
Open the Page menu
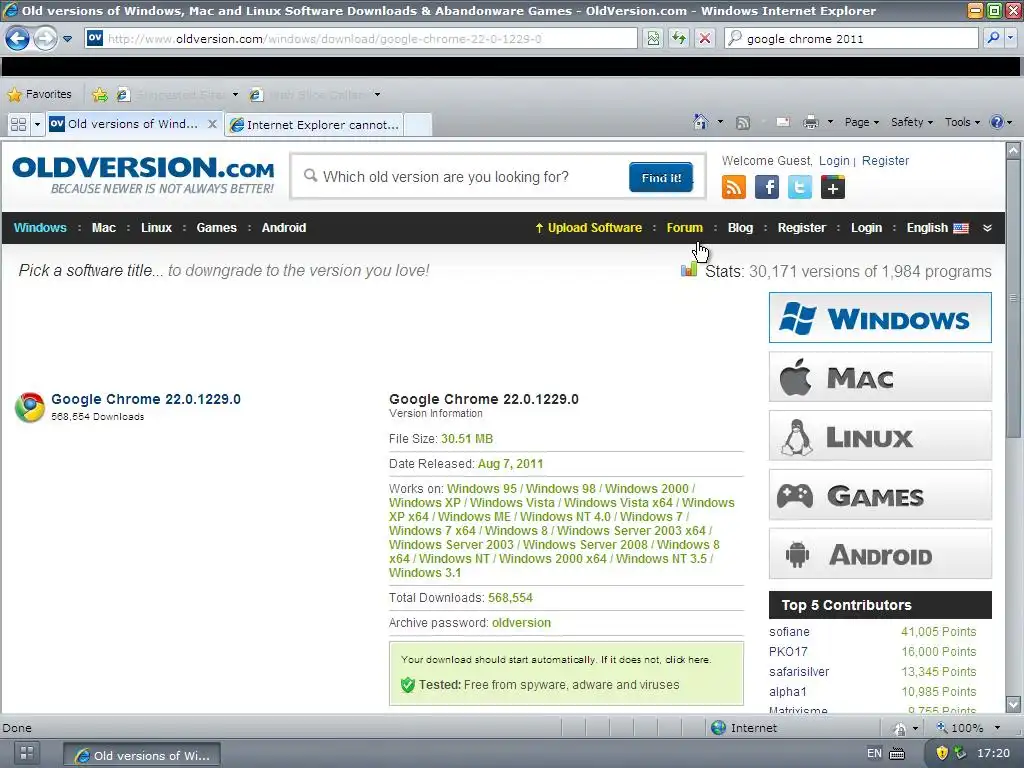[861, 122]
